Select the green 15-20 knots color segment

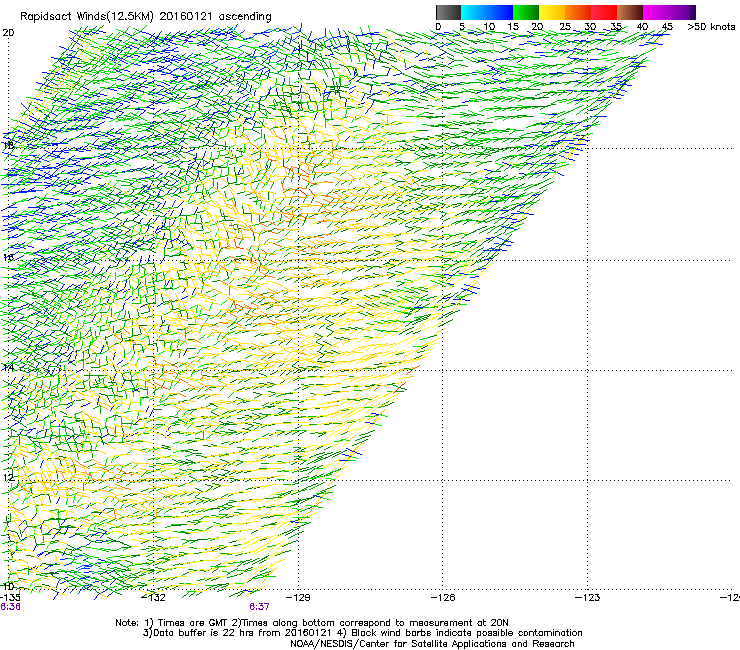click(x=526, y=12)
